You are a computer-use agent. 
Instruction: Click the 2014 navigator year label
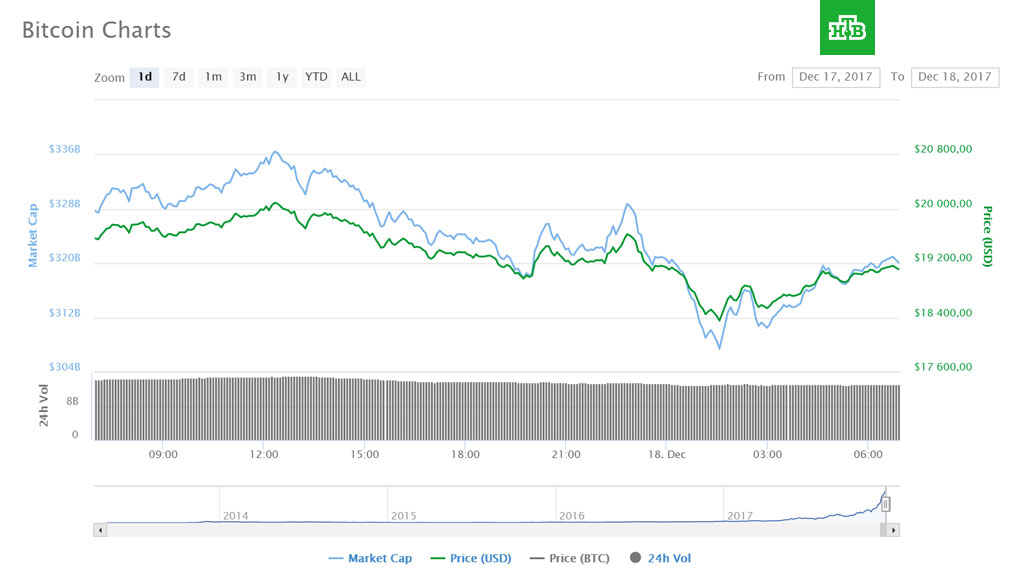coord(236,516)
